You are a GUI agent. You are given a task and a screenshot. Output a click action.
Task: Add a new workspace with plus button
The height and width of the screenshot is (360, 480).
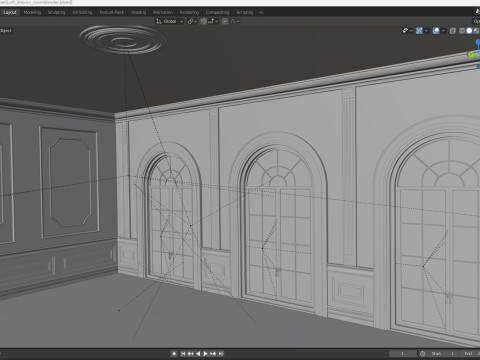[x=261, y=12]
